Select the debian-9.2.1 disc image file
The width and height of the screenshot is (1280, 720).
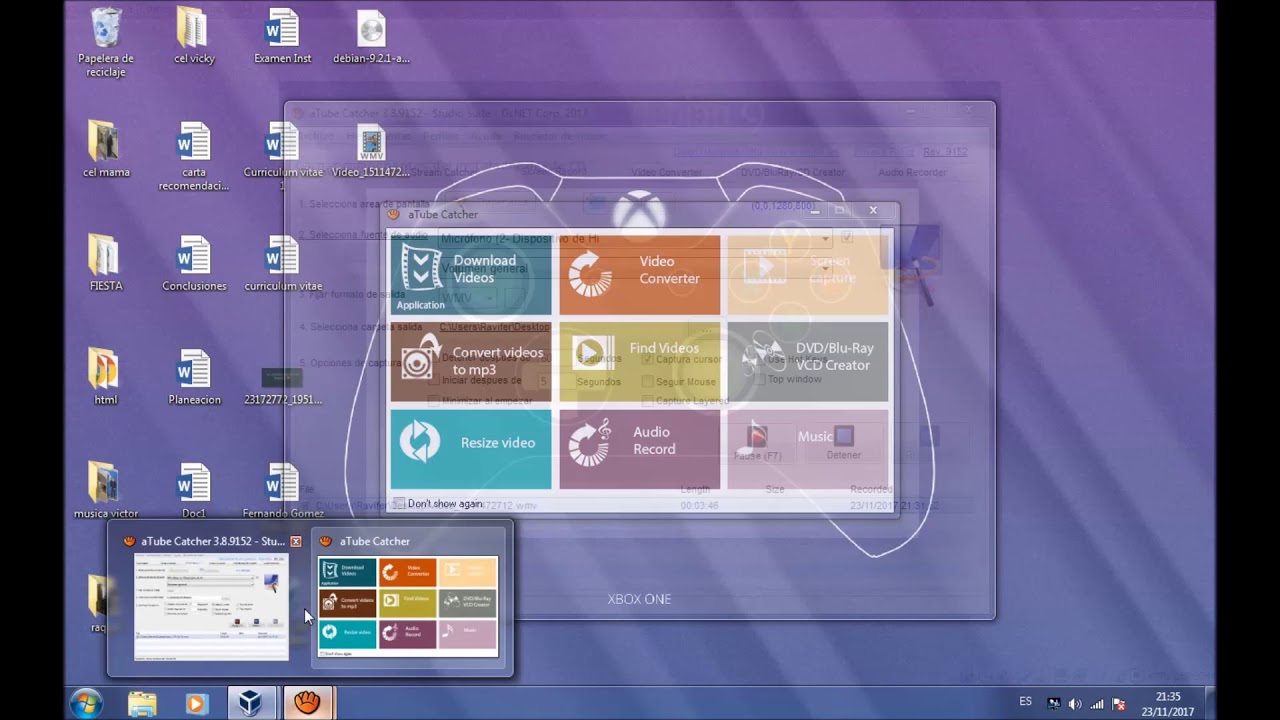tap(371, 36)
